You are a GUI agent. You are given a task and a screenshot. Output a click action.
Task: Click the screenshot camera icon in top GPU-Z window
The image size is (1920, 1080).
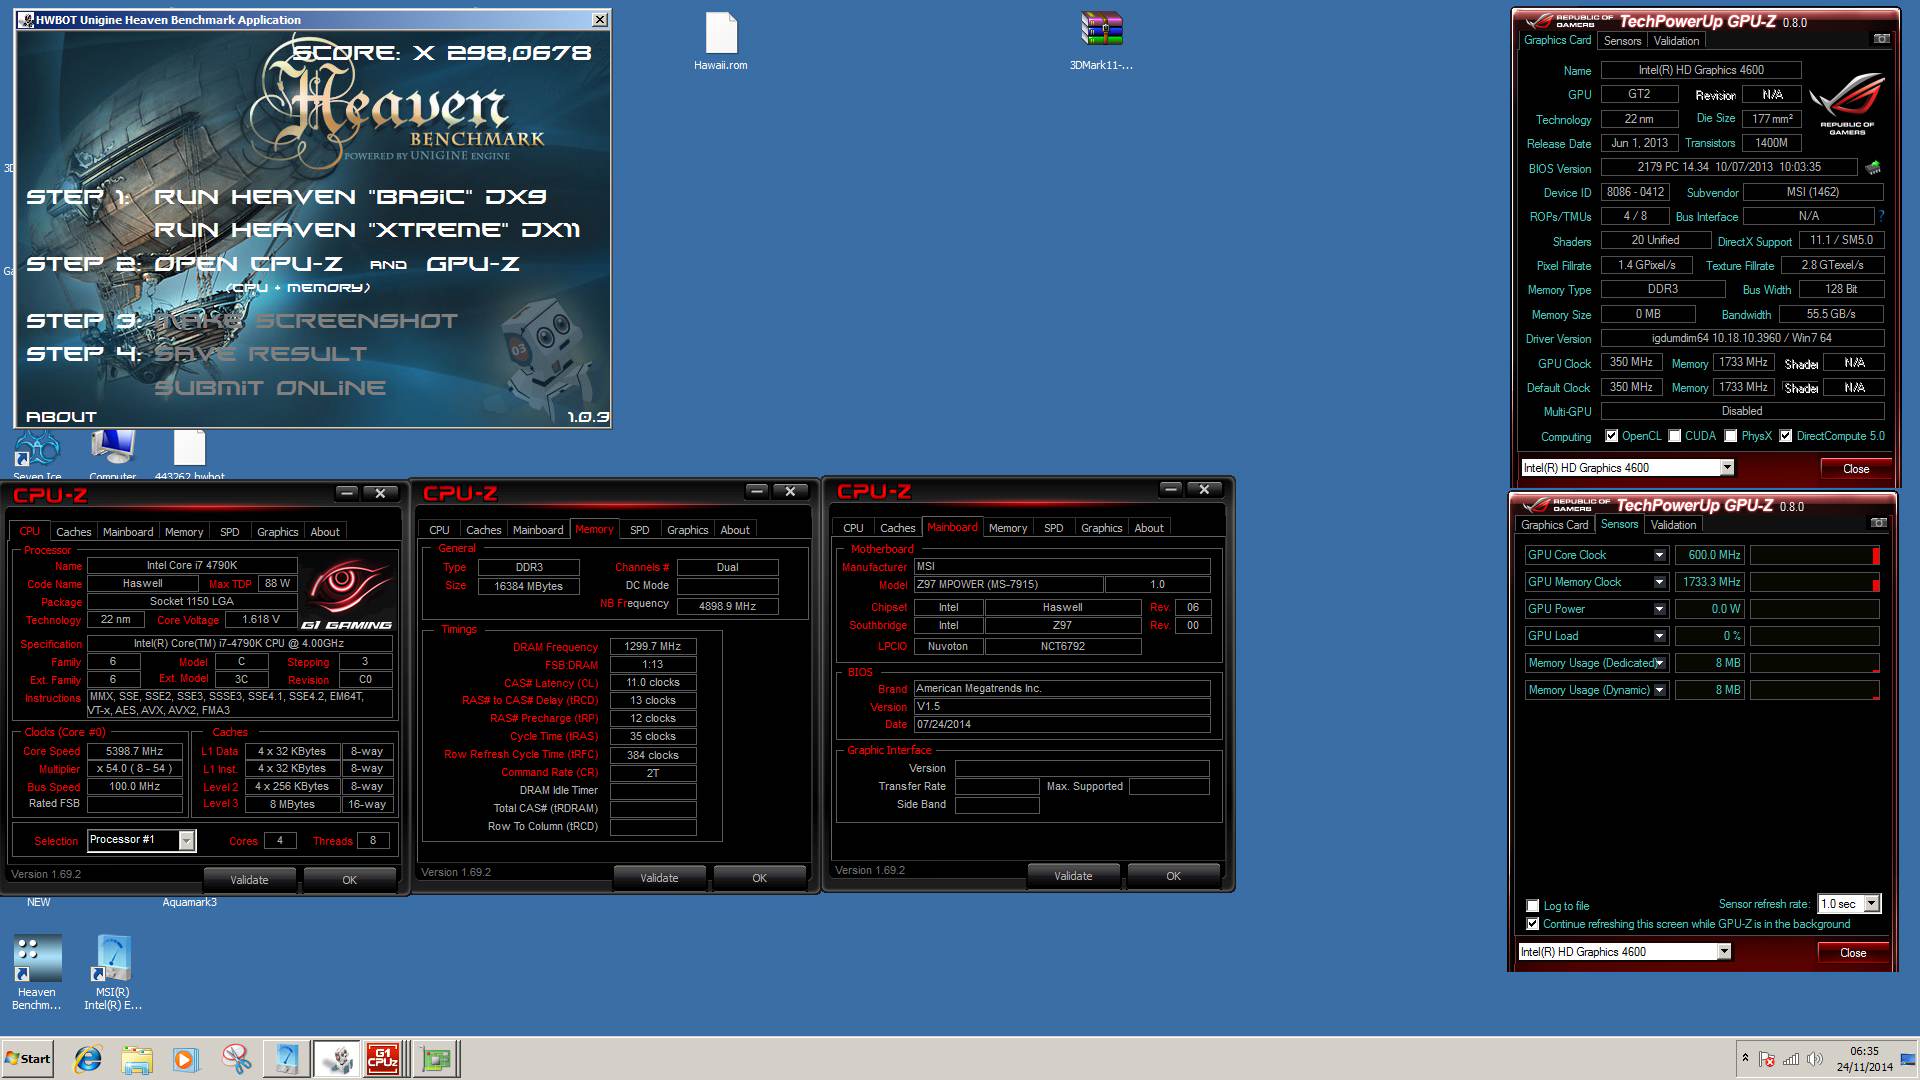[1881, 39]
